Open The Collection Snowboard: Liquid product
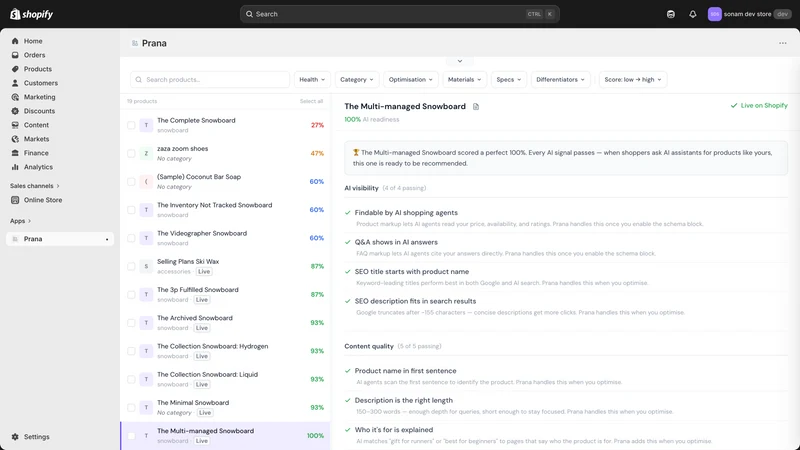The image size is (800, 450). (x=225, y=379)
